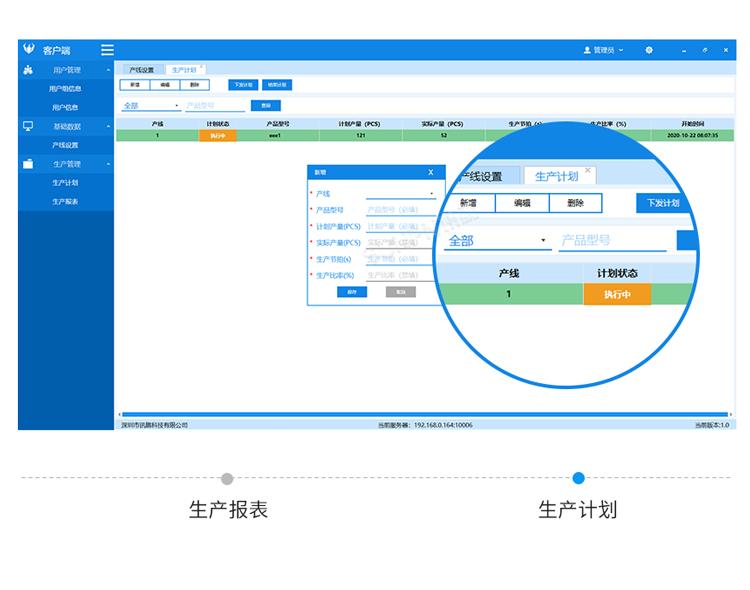Open 用户组信息 in the sidebar
The height and width of the screenshot is (590, 750).
point(65,89)
